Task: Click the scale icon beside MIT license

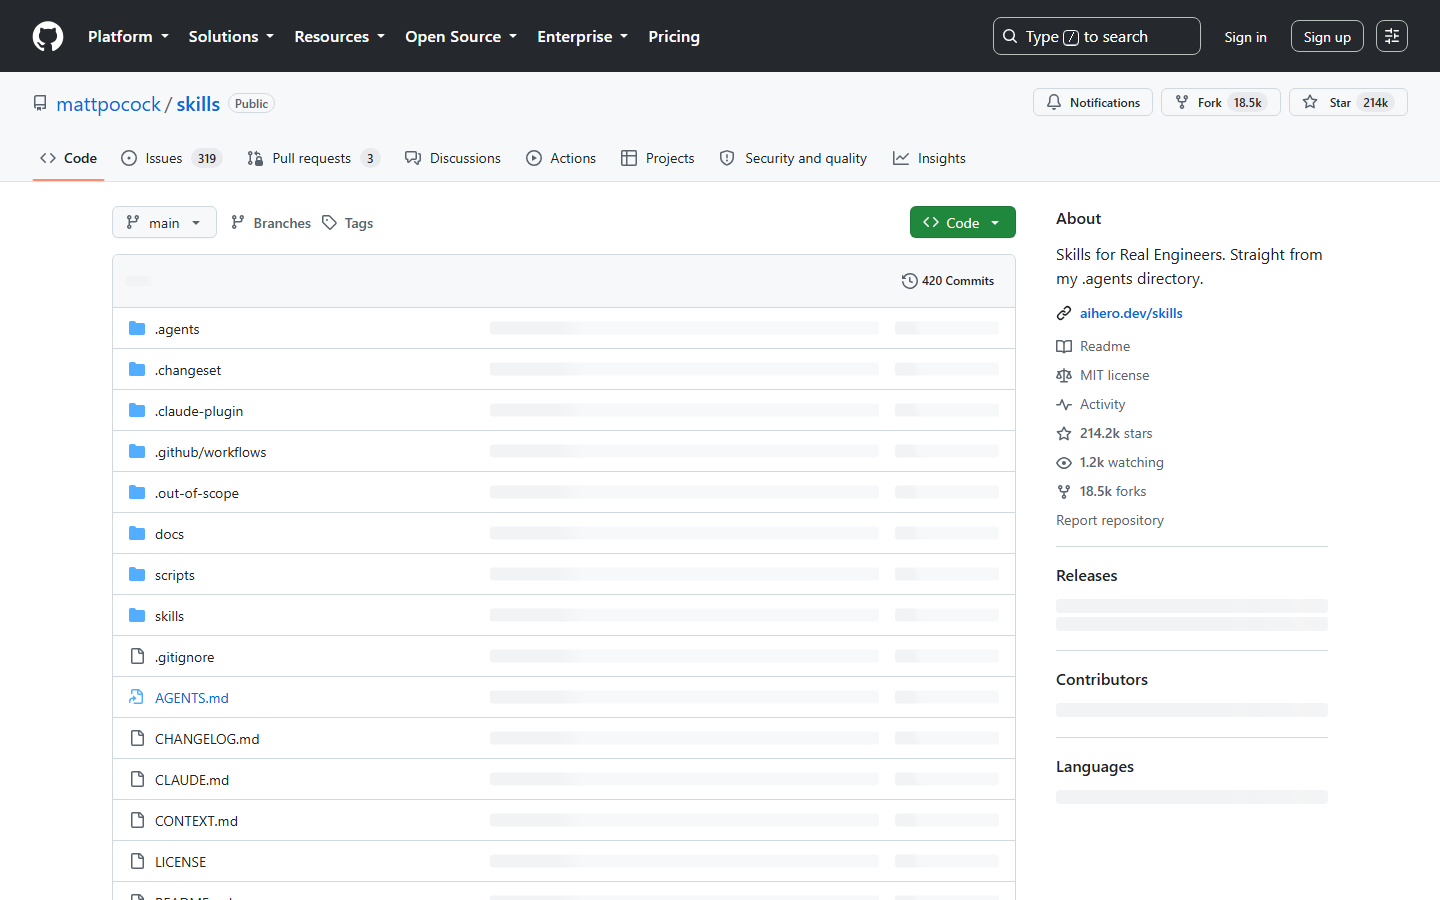Action: (x=1064, y=375)
